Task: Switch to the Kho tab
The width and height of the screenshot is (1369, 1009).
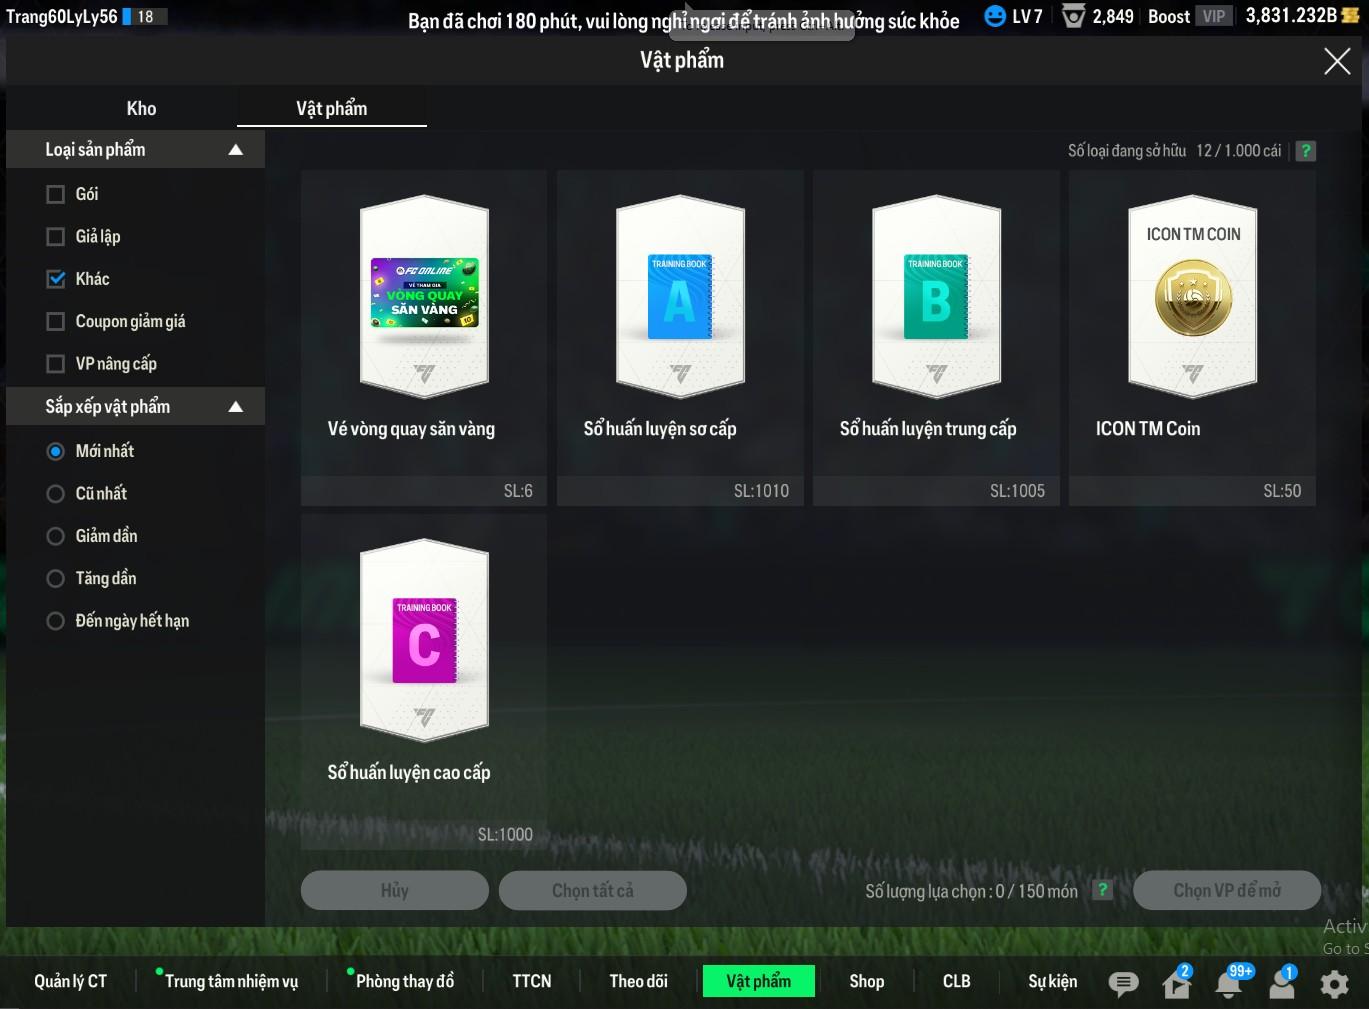Action: [x=141, y=108]
